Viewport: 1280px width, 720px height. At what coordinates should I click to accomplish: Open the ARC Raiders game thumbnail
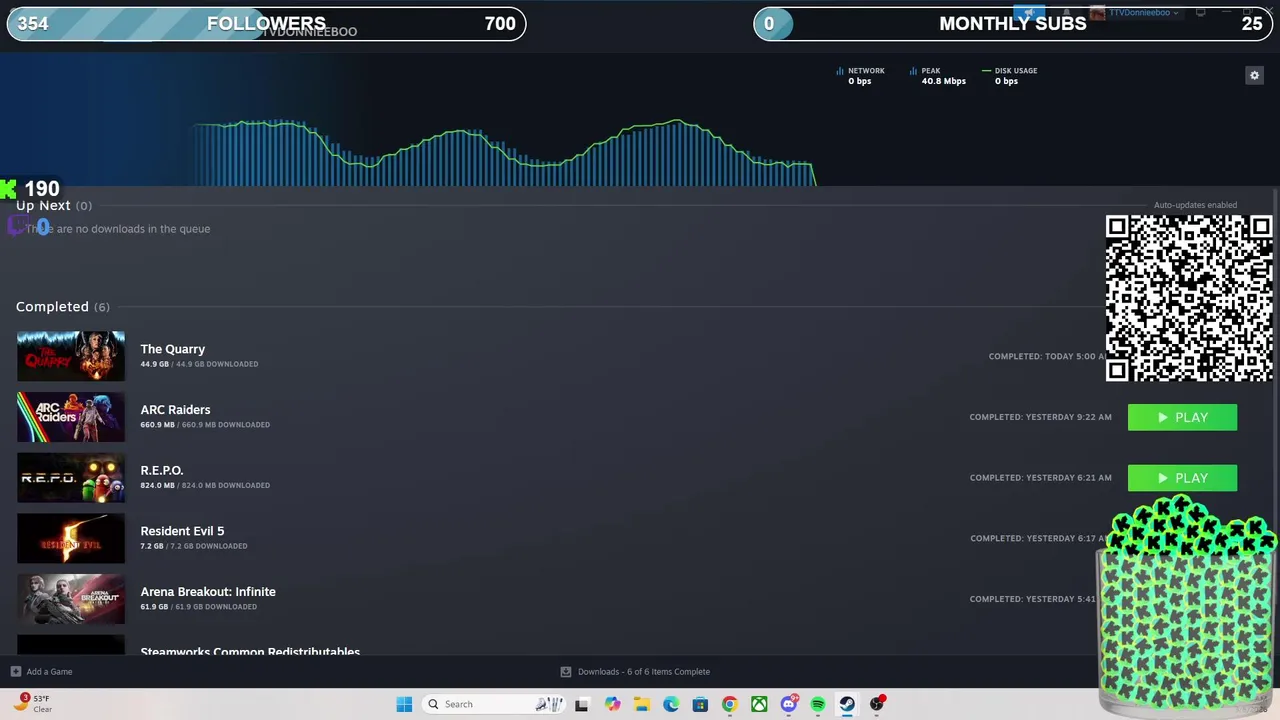click(x=71, y=417)
